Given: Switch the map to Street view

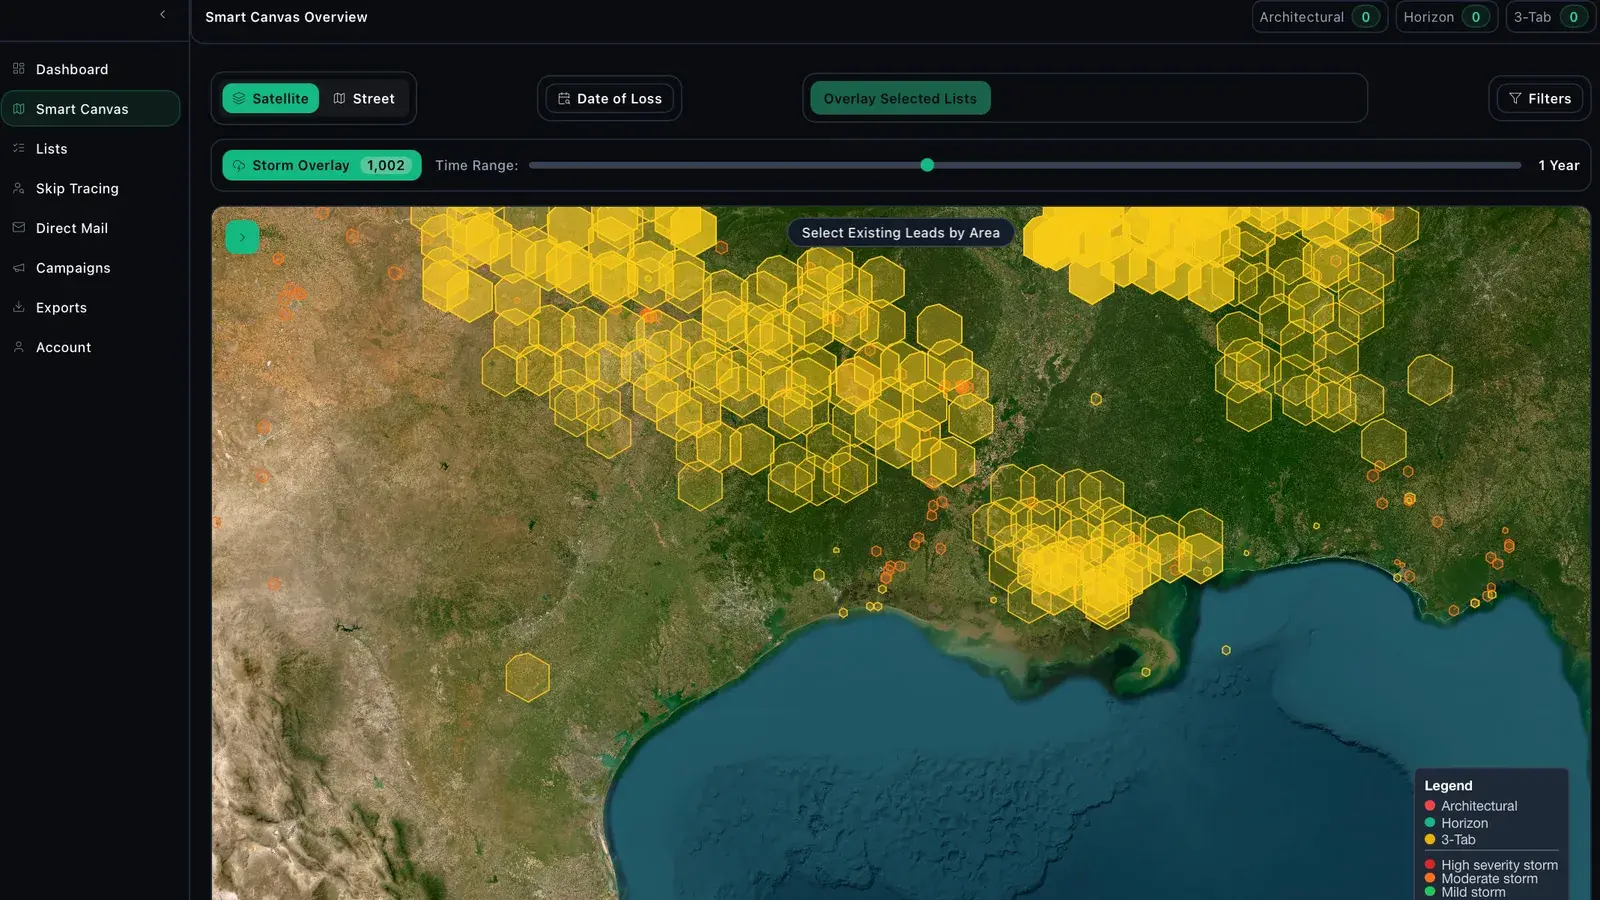Looking at the screenshot, I should pos(364,98).
